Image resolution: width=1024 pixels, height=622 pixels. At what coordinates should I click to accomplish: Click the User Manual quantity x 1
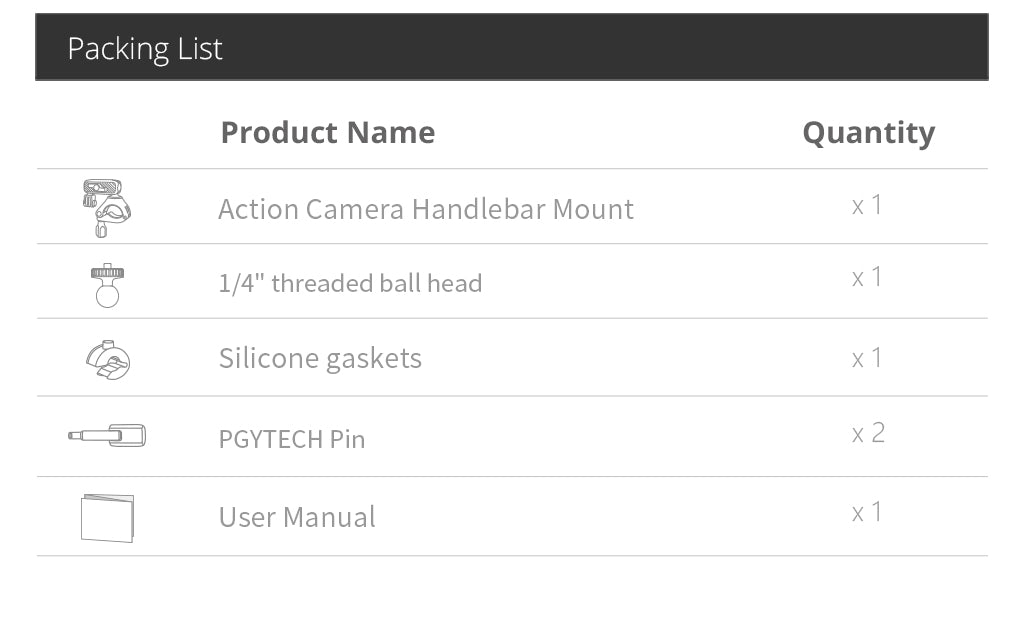point(867,512)
